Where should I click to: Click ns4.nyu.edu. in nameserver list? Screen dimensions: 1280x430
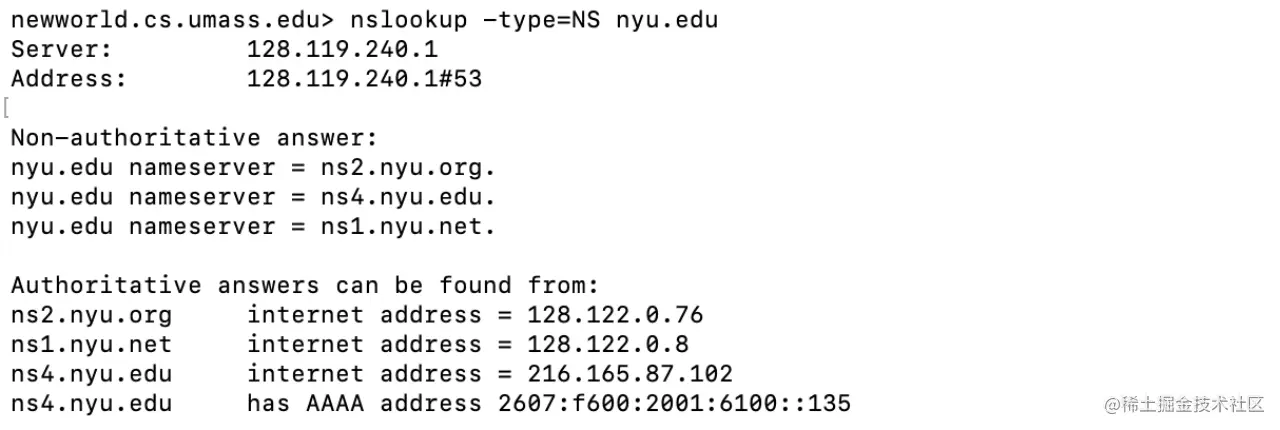coord(408,197)
